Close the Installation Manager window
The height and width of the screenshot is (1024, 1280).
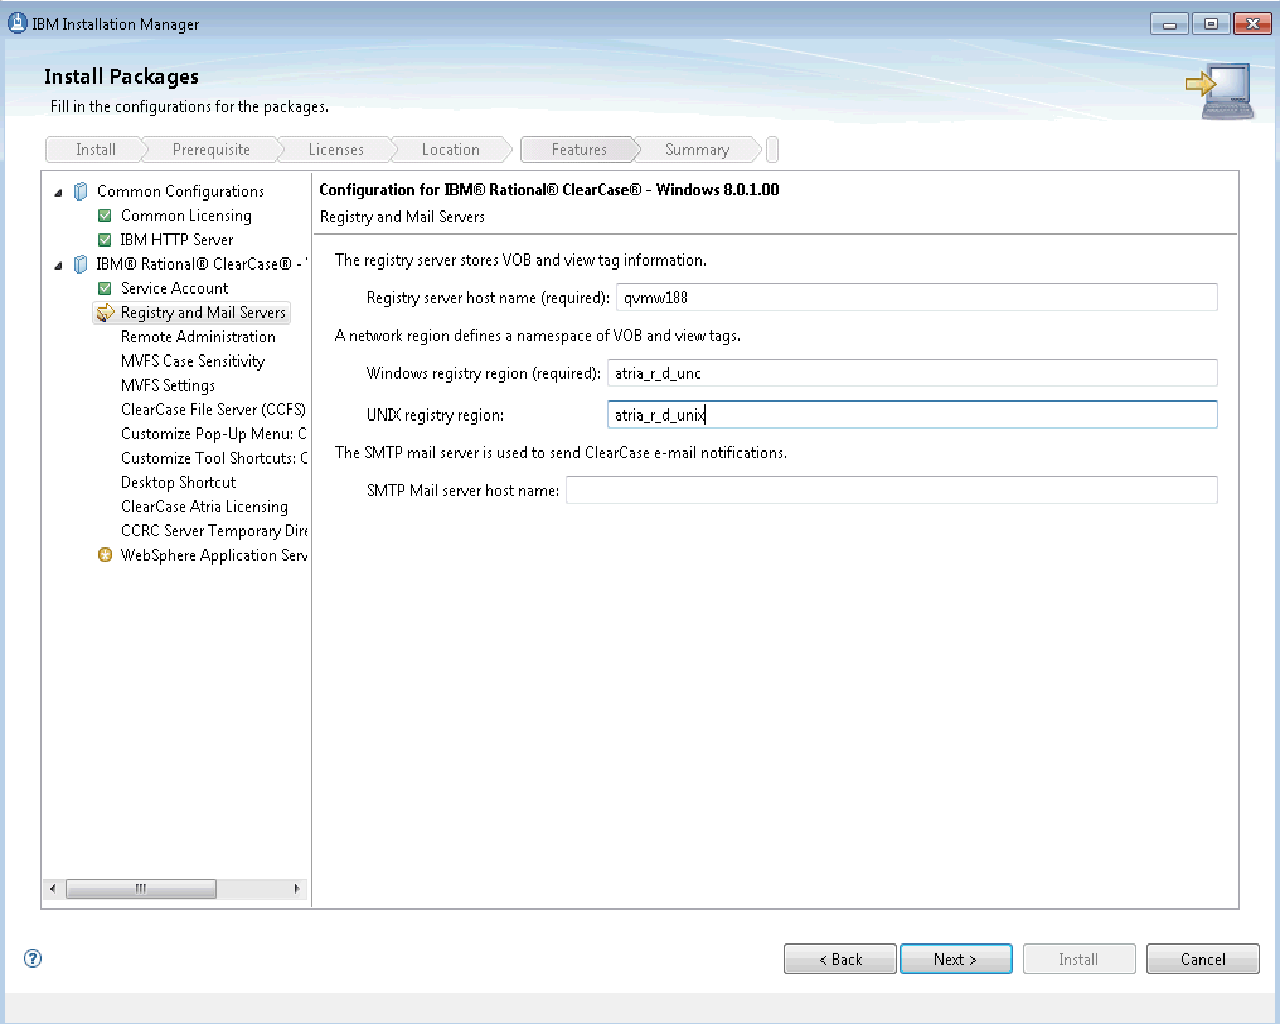(x=1252, y=23)
